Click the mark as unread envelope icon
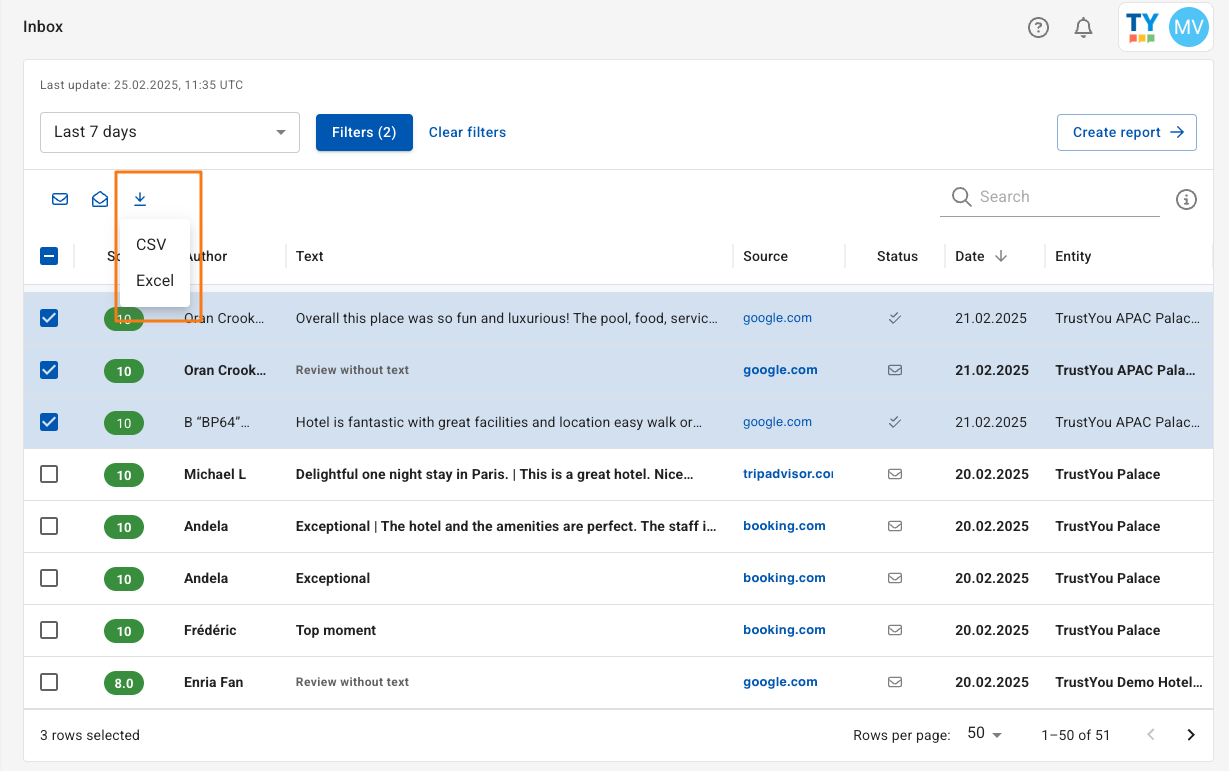 point(60,199)
